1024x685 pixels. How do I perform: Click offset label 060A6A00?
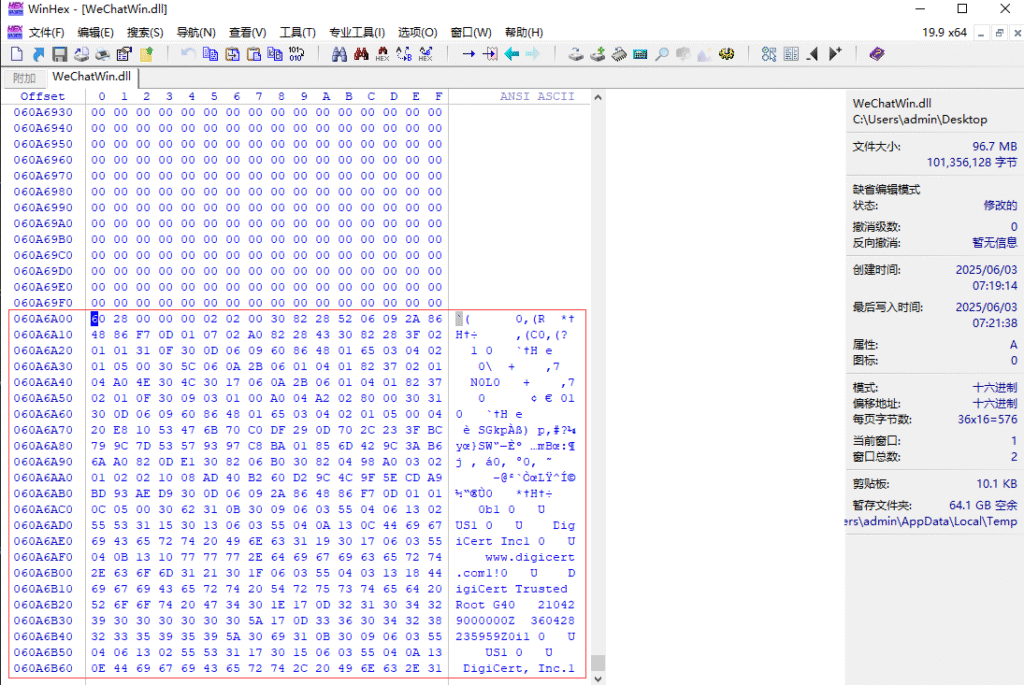tap(43, 319)
